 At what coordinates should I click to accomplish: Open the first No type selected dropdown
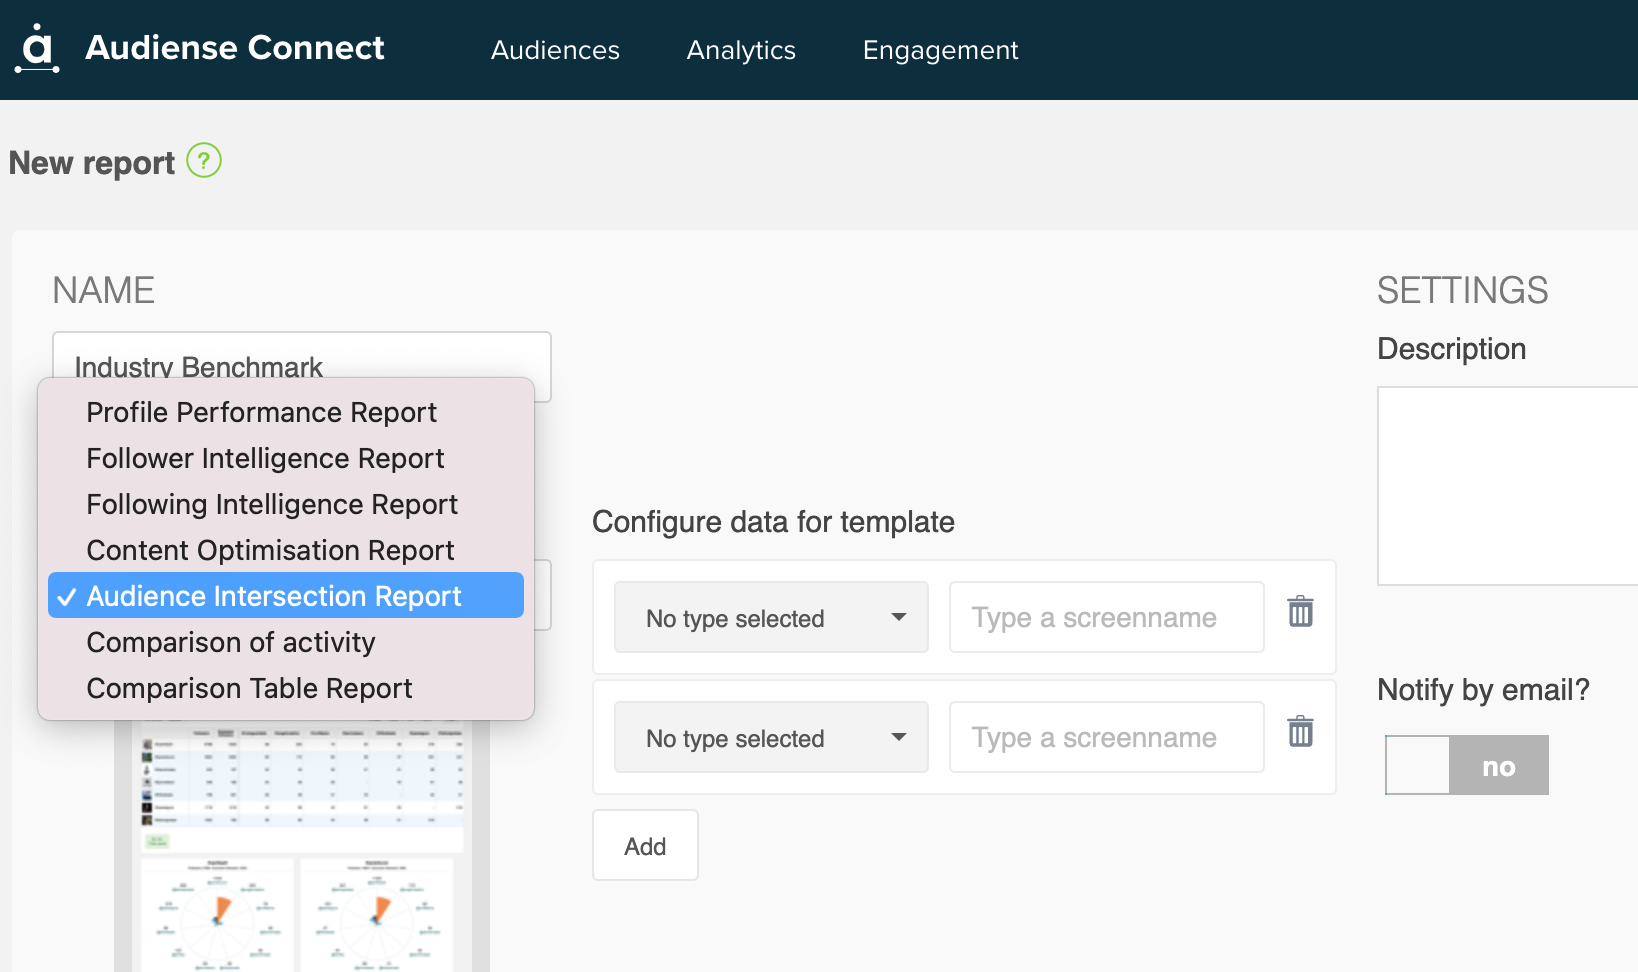[x=771, y=617]
